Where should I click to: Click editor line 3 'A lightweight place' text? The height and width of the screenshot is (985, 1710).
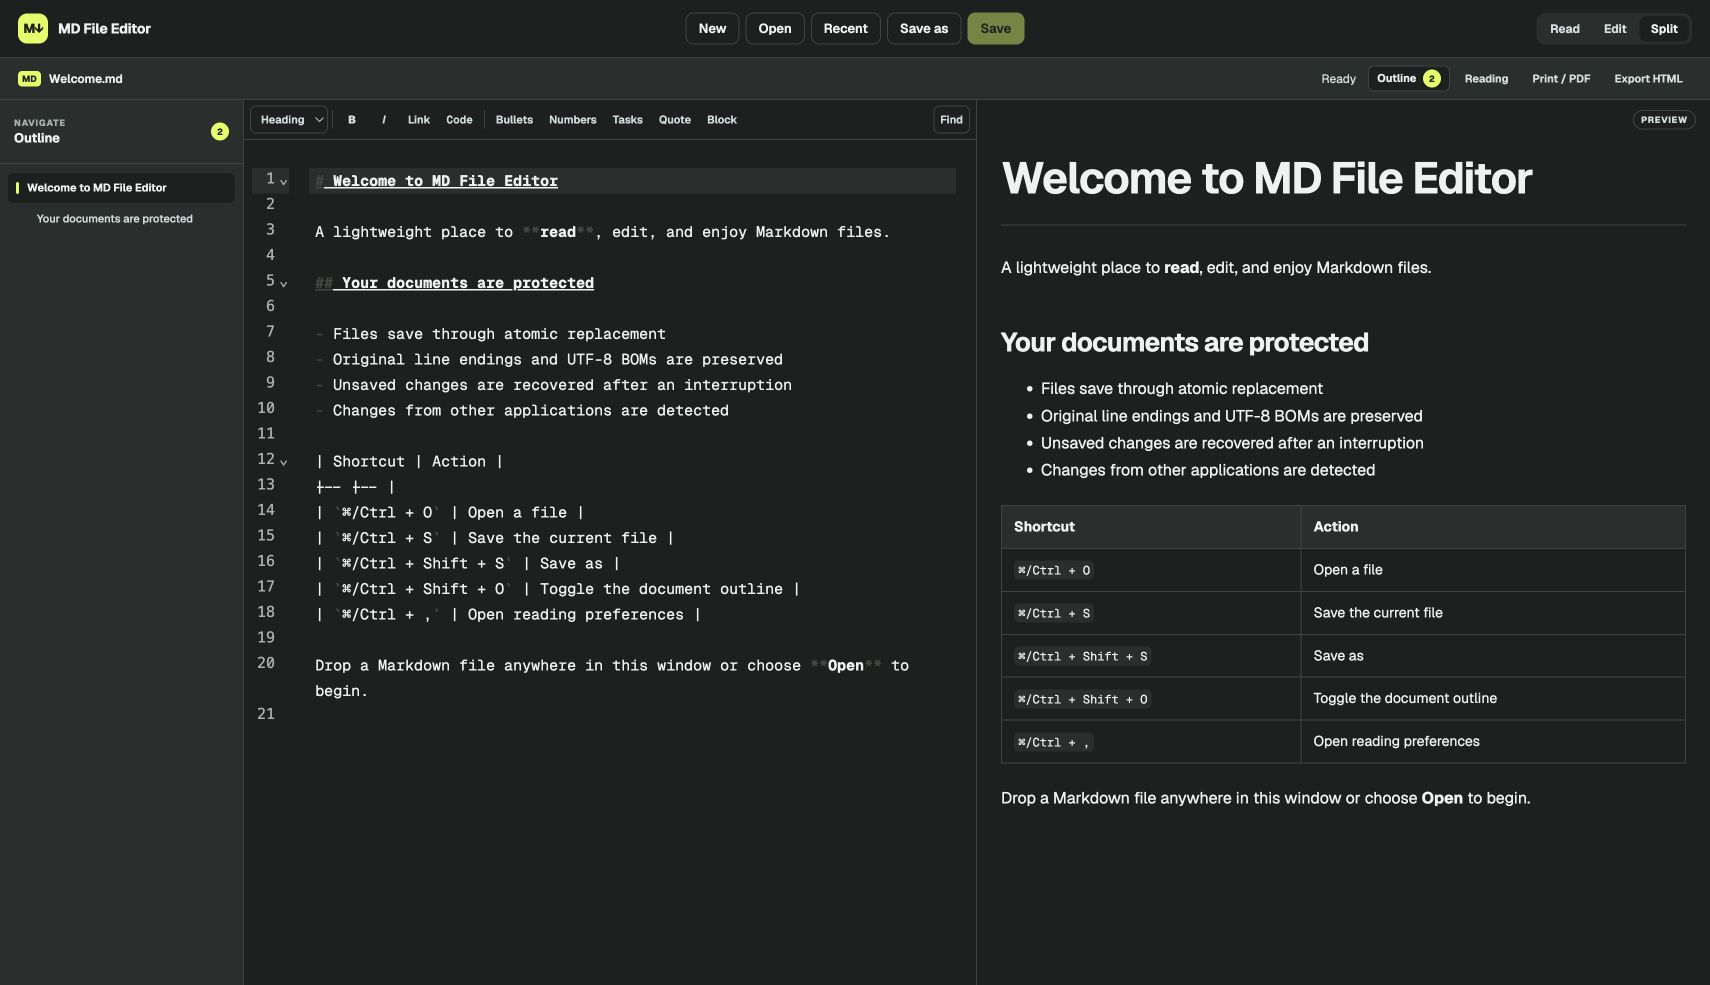click(602, 232)
